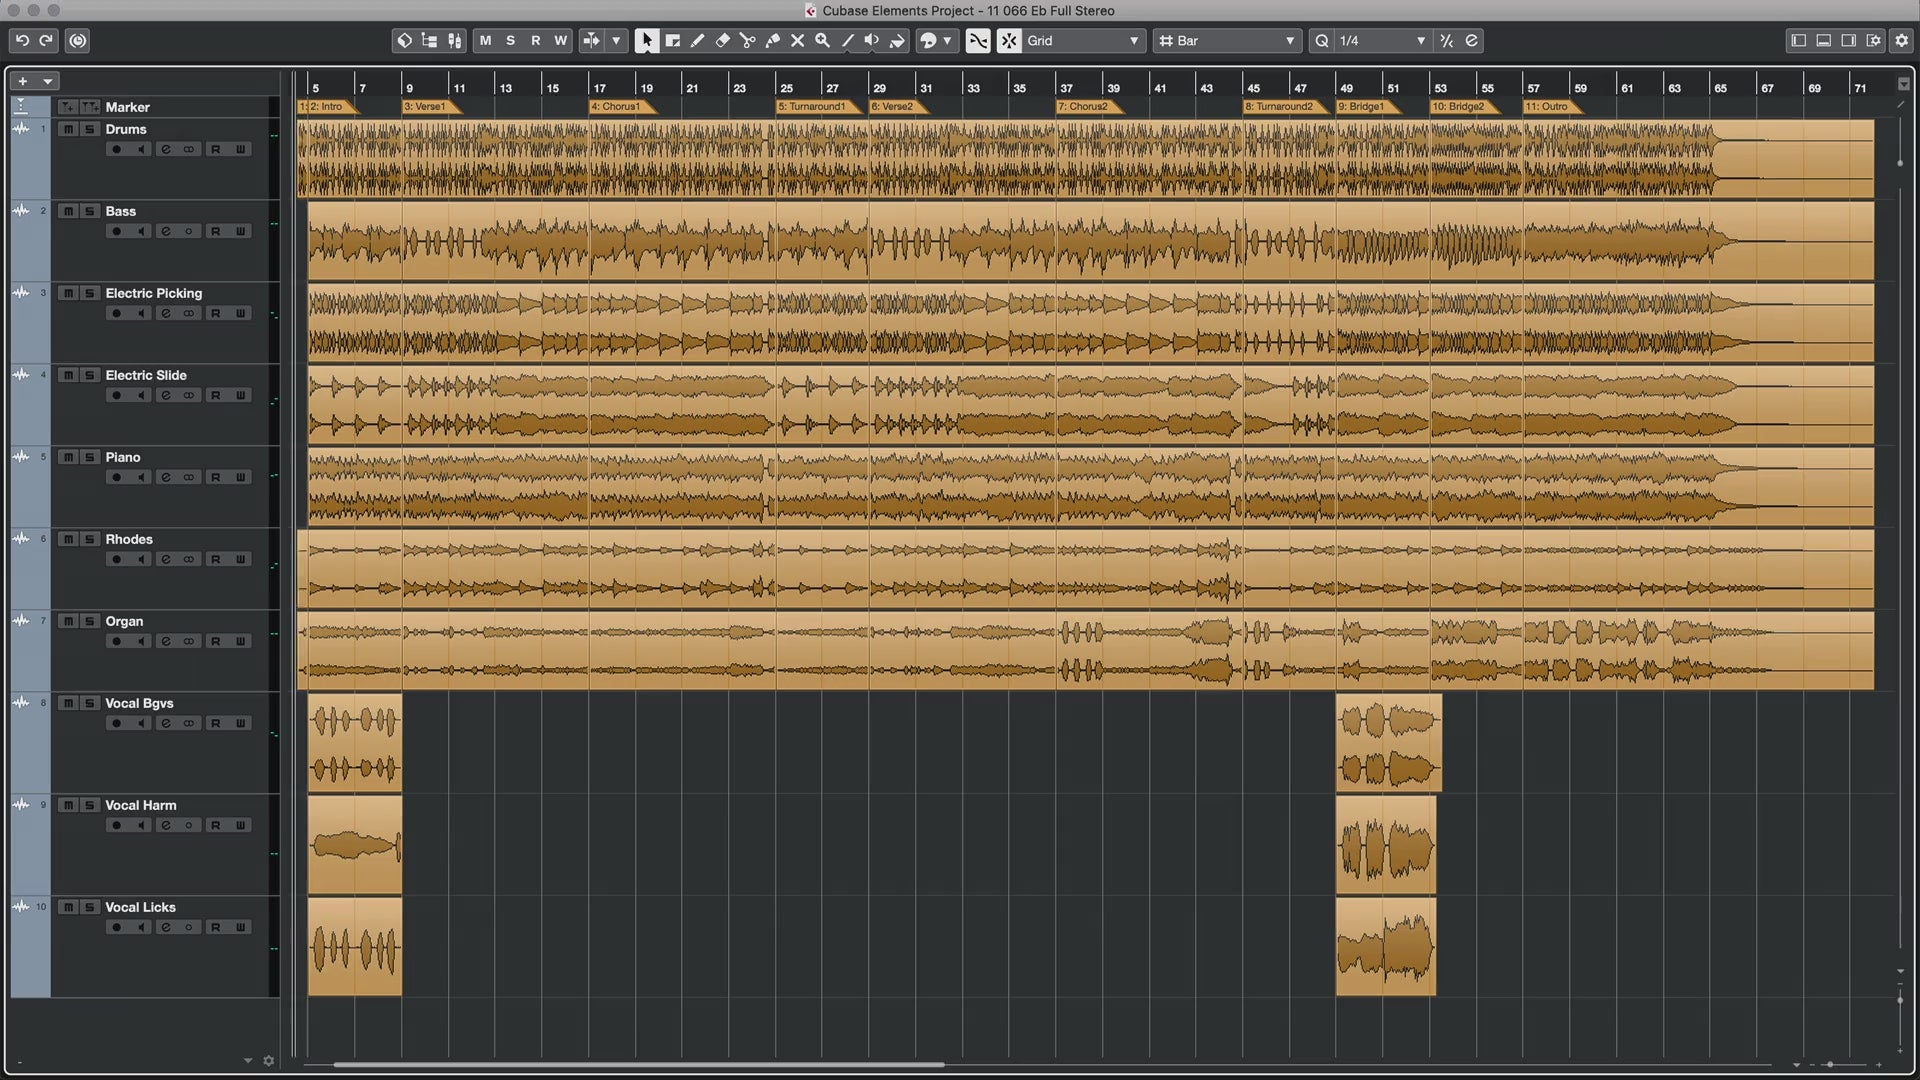The image size is (1920, 1080).
Task: Select the Scissors split tool
Action: pos(747,41)
